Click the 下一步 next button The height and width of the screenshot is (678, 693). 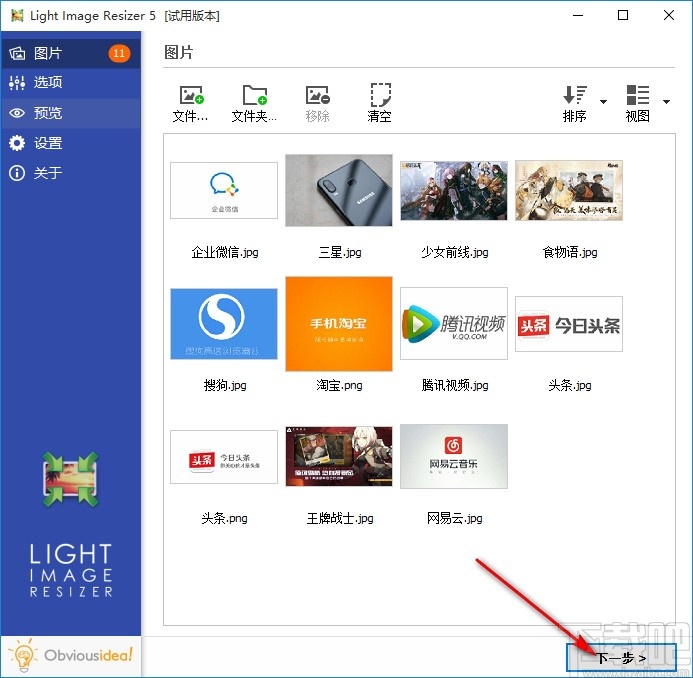pyautogui.click(x=621, y=658)
